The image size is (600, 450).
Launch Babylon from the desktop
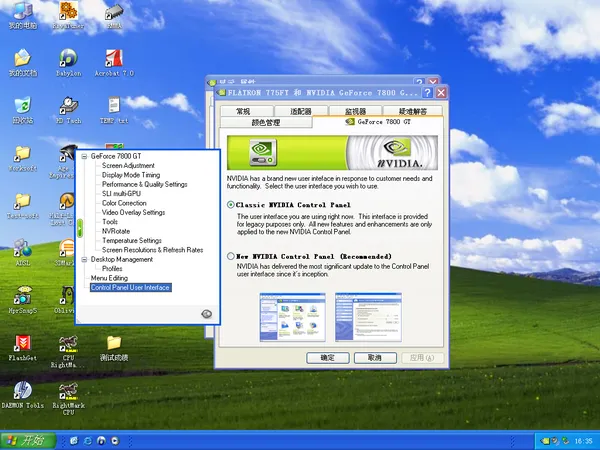(x=68, y=63)
